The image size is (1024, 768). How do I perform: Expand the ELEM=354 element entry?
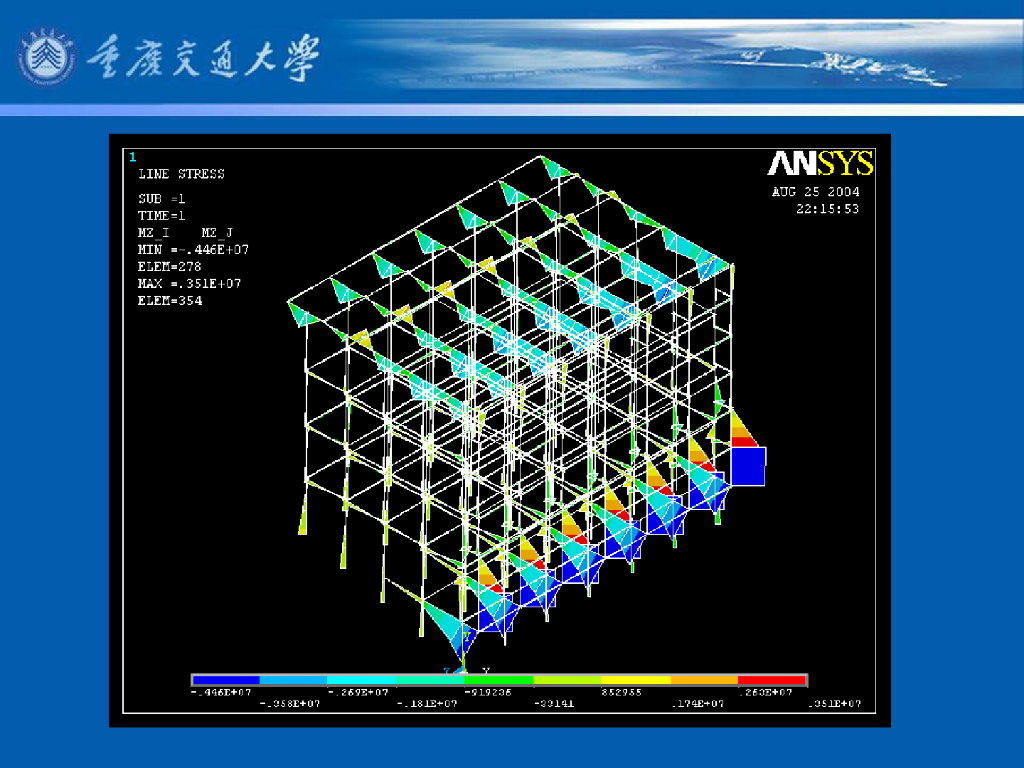[x=169, y=300]
